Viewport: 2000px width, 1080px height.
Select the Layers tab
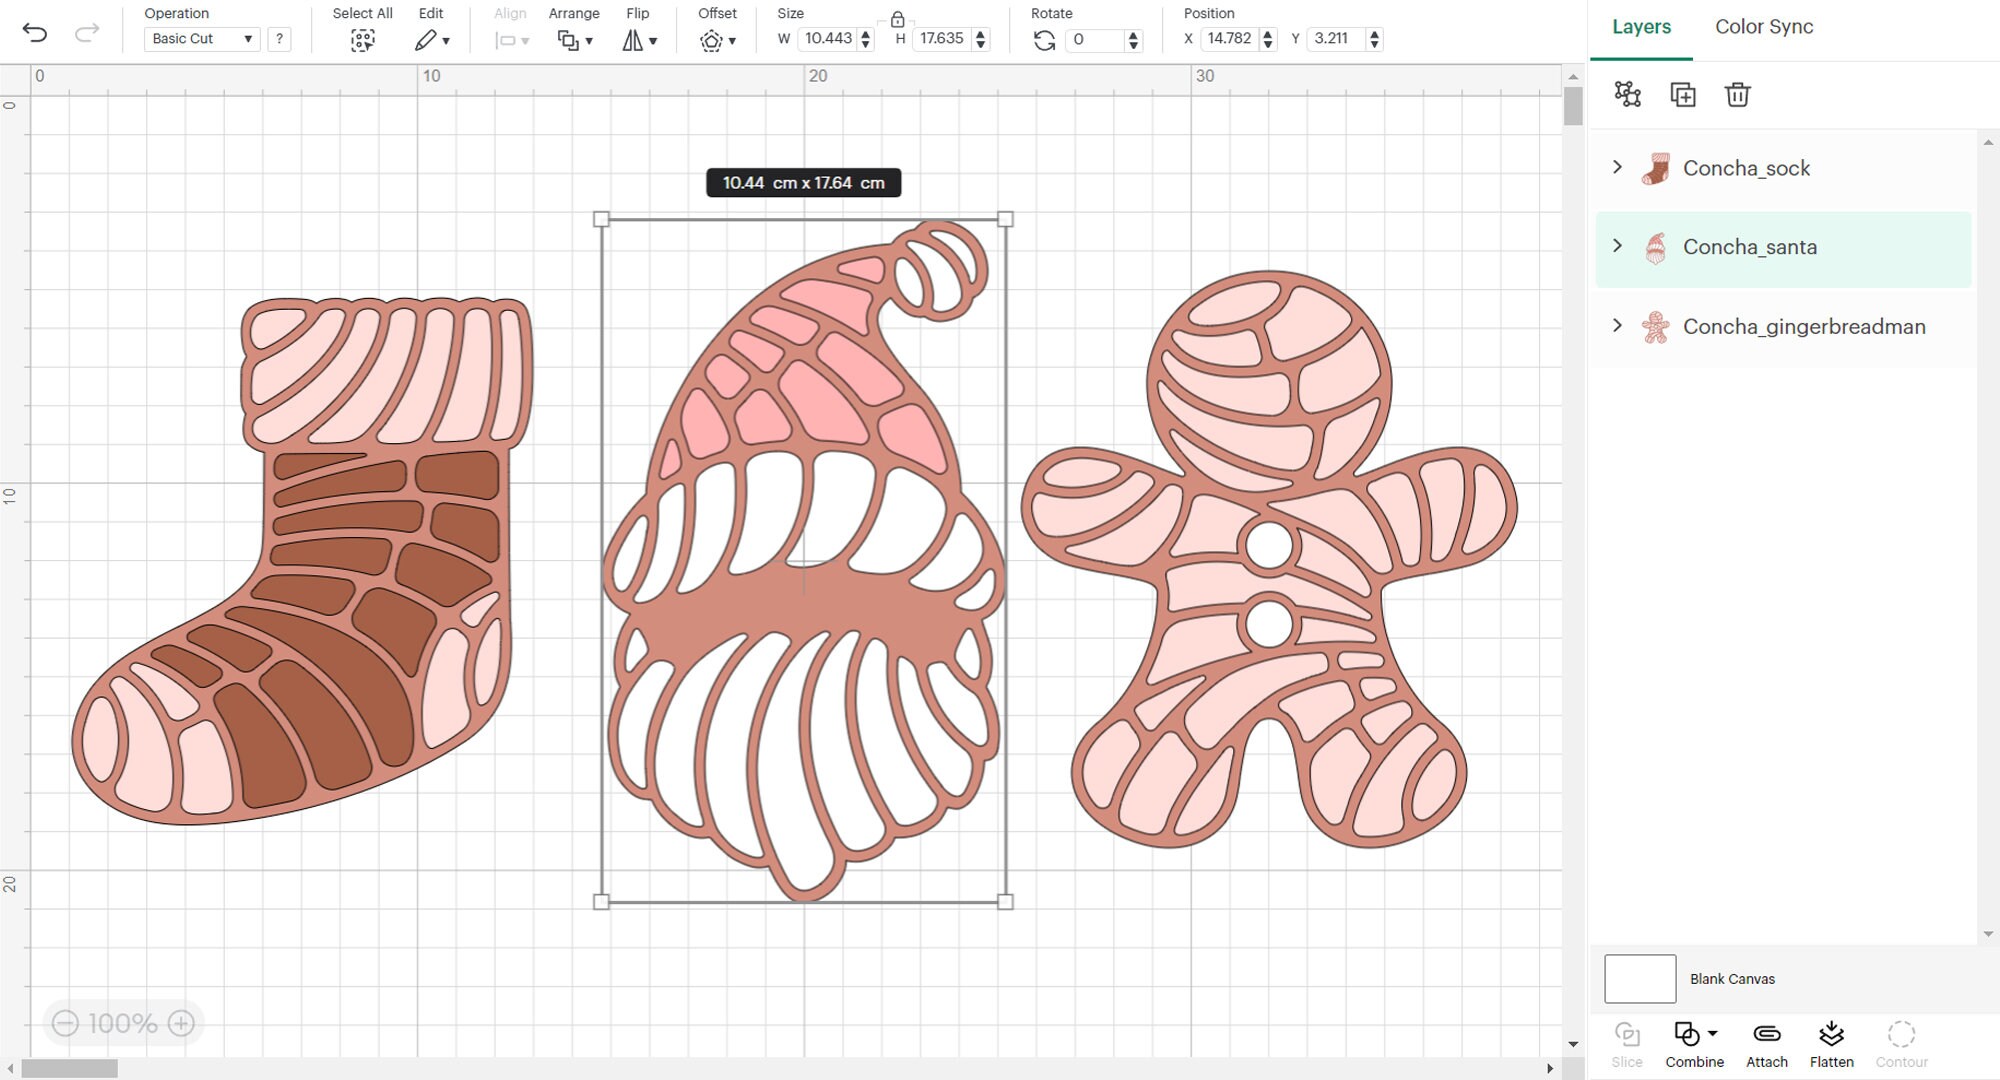1640,27
